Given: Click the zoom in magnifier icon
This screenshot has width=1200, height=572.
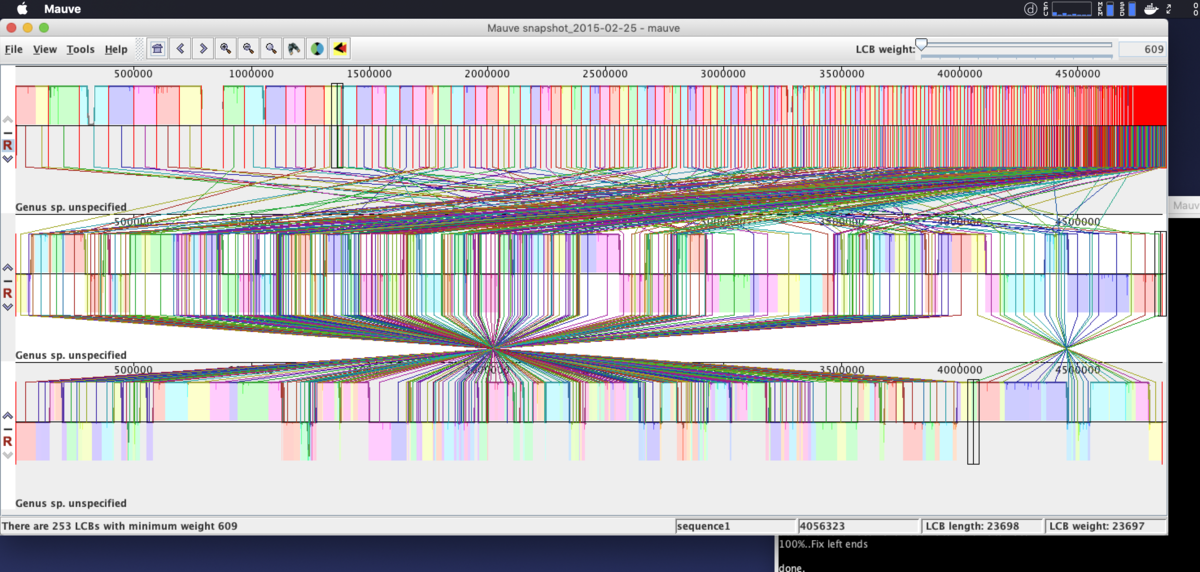Looking at the screenshot, I should pos(226,48).
